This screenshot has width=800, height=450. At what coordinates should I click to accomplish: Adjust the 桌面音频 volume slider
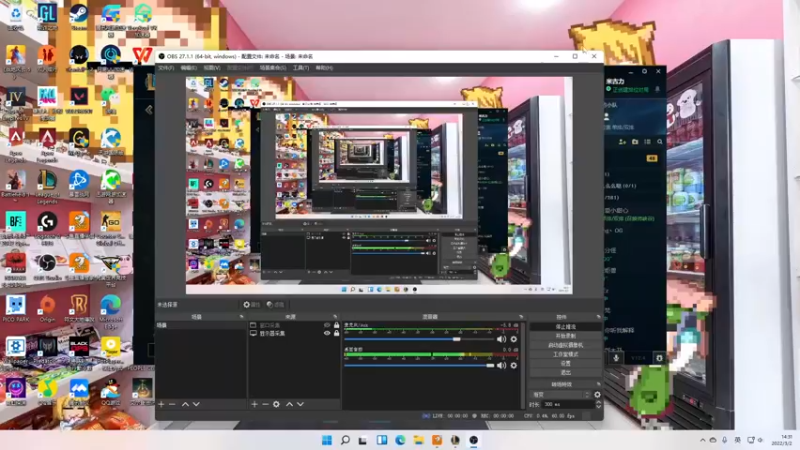419,365
